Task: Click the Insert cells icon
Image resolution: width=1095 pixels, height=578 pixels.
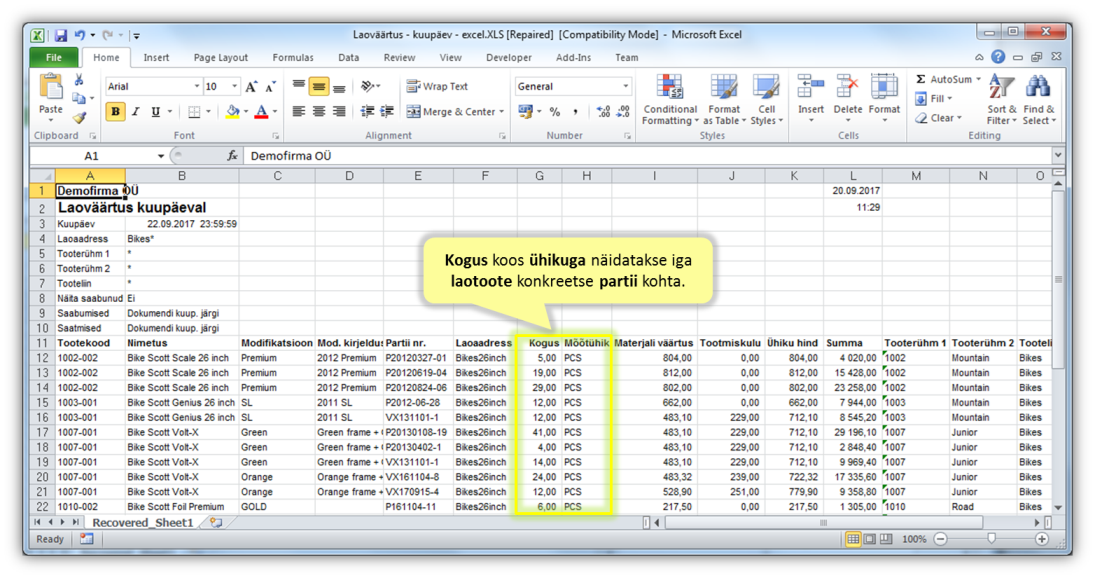Action: pos(811,88)
